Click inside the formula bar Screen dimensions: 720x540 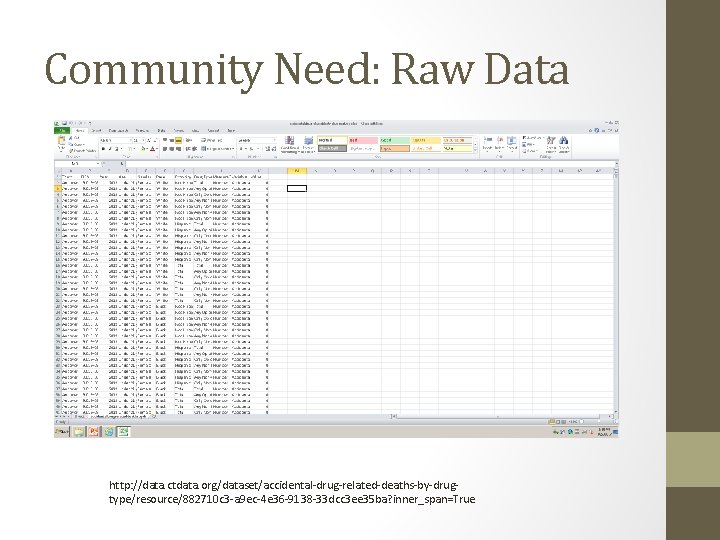coord(370,163)
